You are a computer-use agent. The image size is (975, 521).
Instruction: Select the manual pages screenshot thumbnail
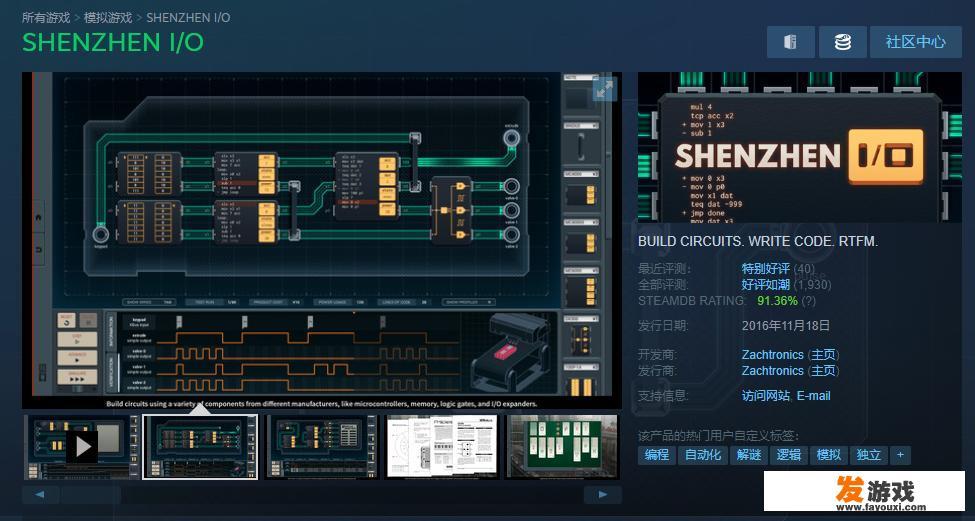coord(442,446)
